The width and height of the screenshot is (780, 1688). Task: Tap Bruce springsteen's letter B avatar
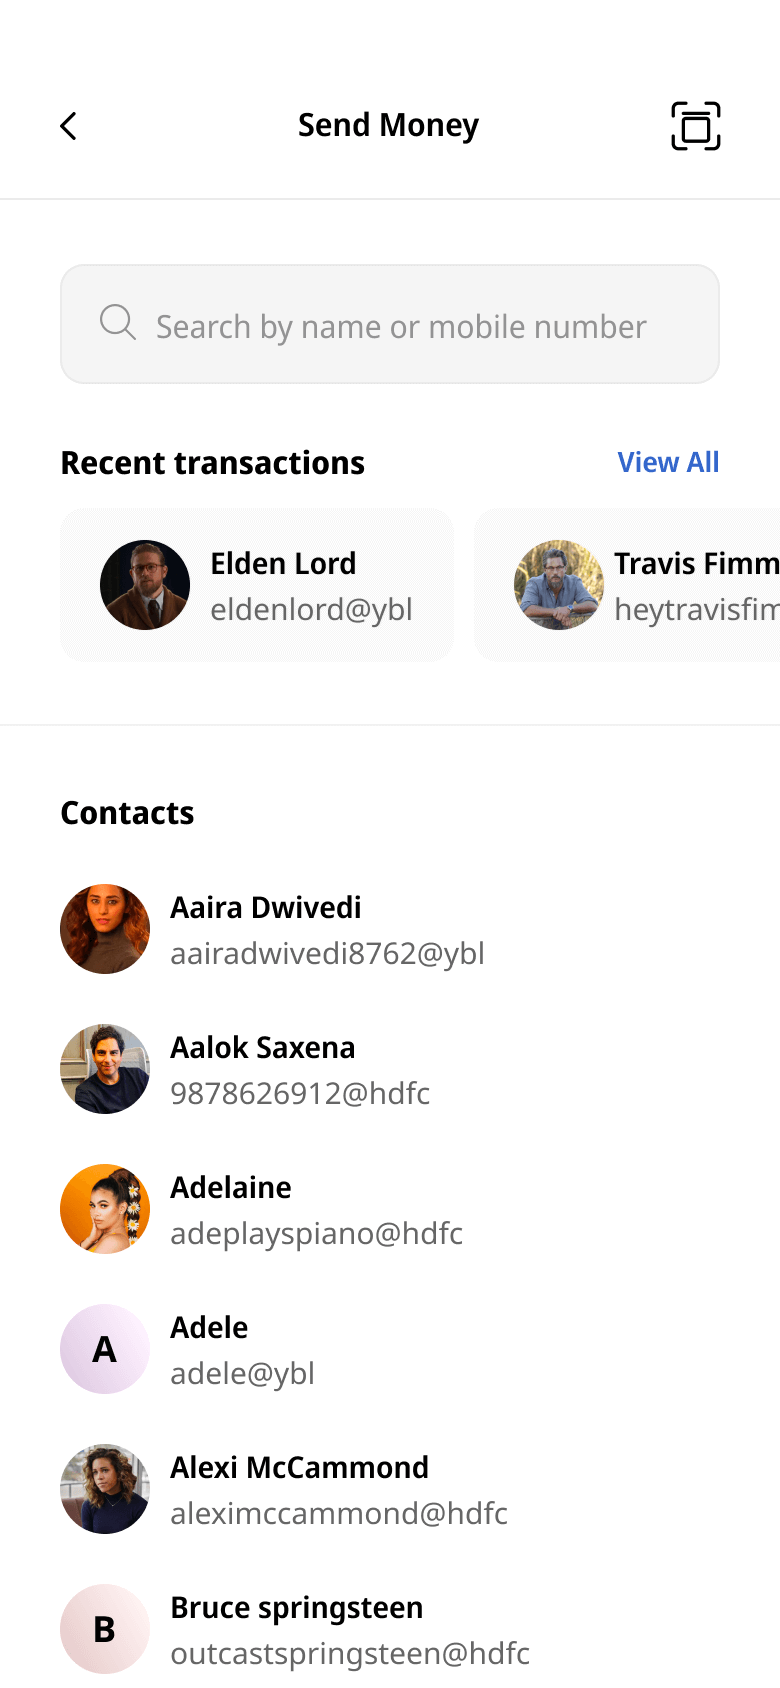[x=105, y=1629]
